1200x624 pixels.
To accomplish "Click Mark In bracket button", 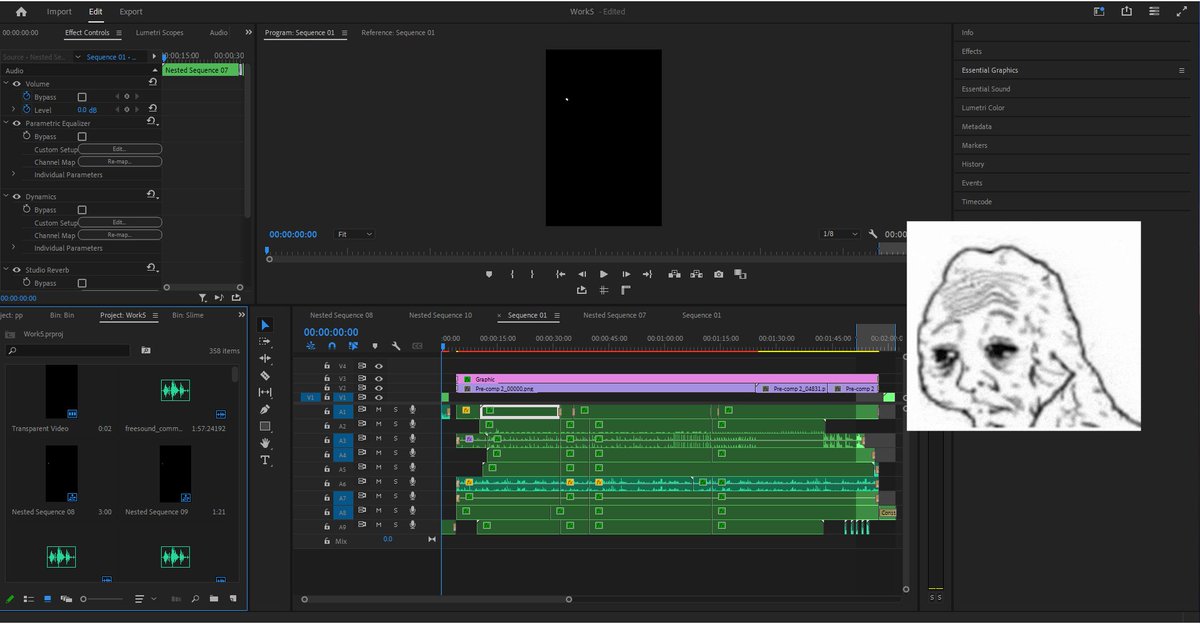I will tap(512, 274).
